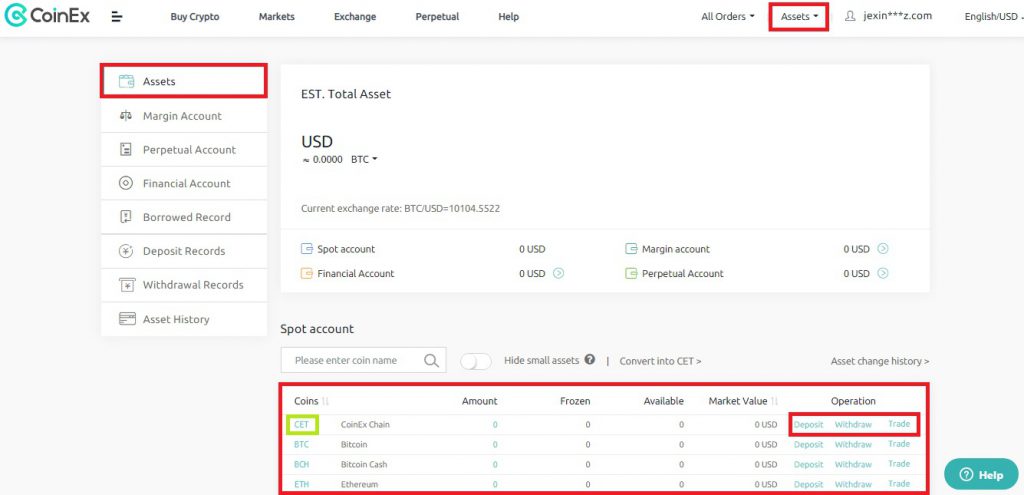Click the Margin account wallet icon in the summary
This screenshot has height=495, width=1024.
631,249
